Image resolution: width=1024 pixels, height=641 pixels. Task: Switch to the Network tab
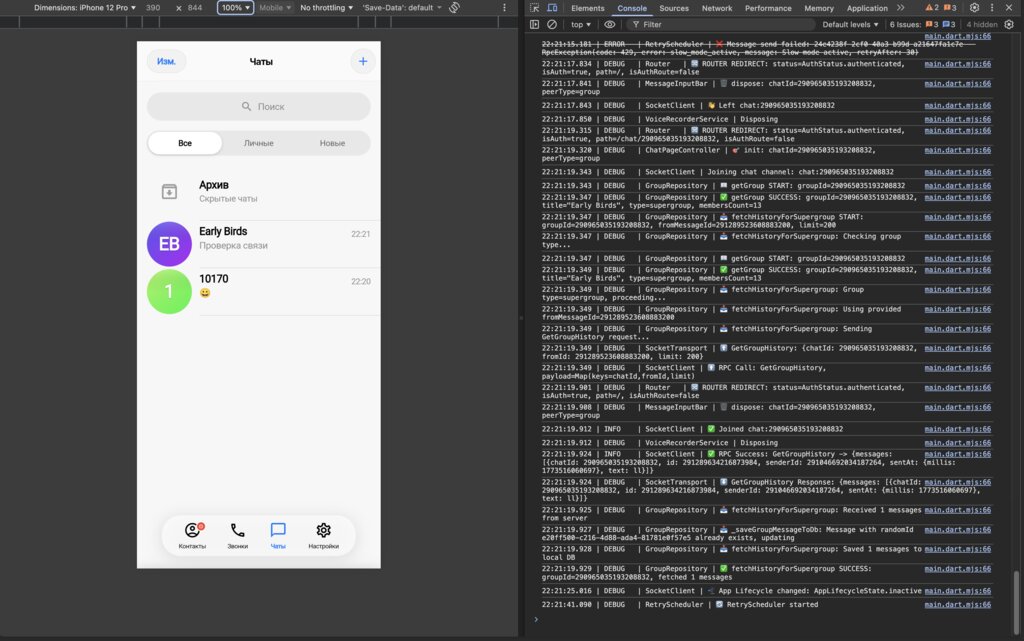[x=716, y=8]
